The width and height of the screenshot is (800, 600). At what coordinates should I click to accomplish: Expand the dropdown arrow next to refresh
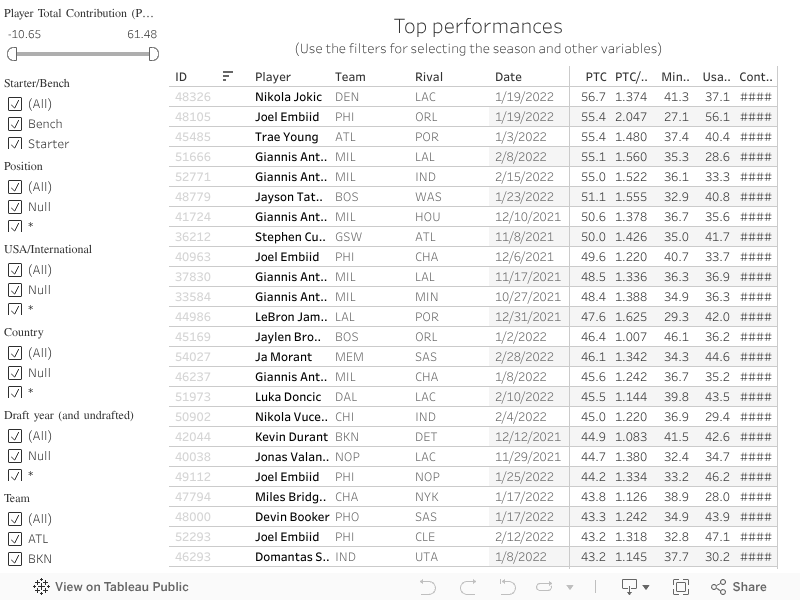(570, 588)
